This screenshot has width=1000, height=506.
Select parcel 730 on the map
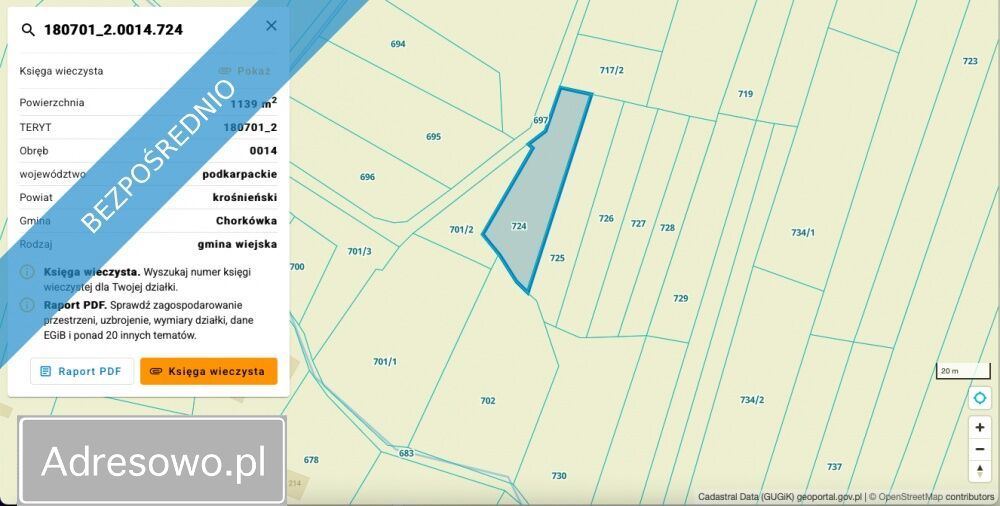[559, 476]
